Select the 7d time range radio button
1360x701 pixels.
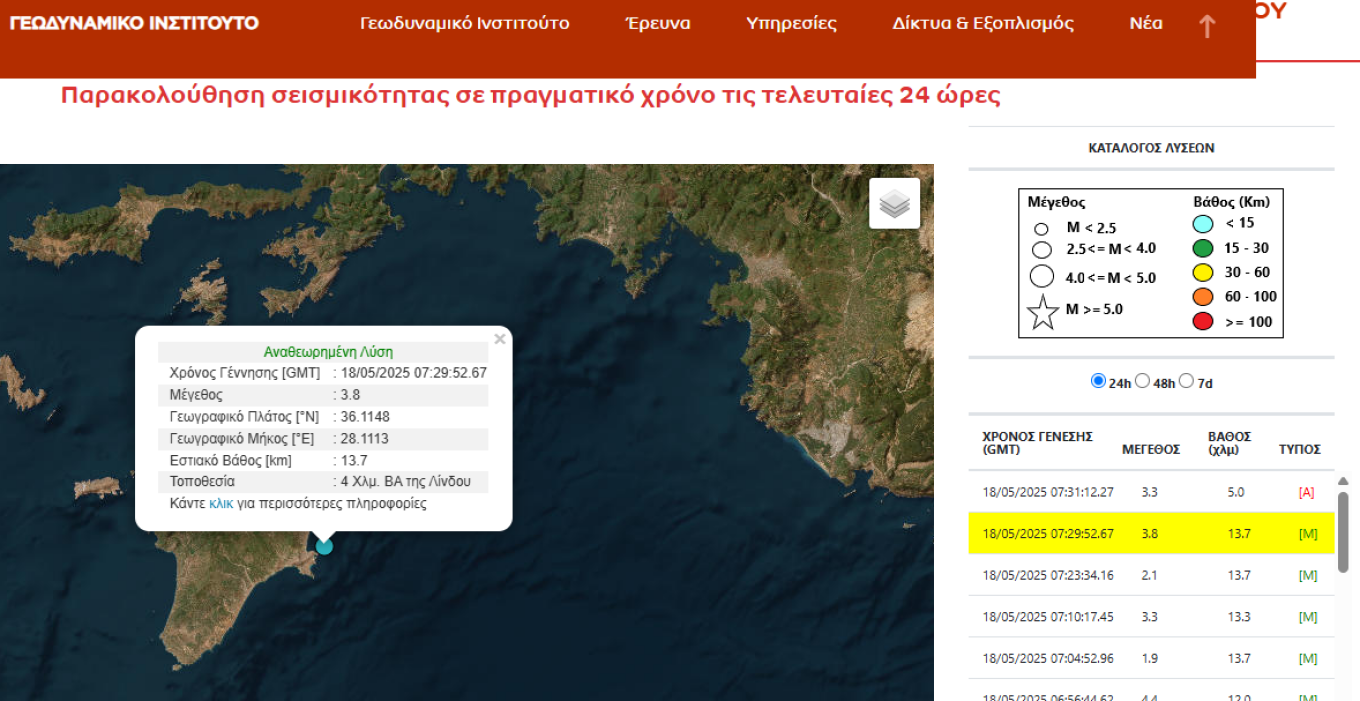point(1186,381)
